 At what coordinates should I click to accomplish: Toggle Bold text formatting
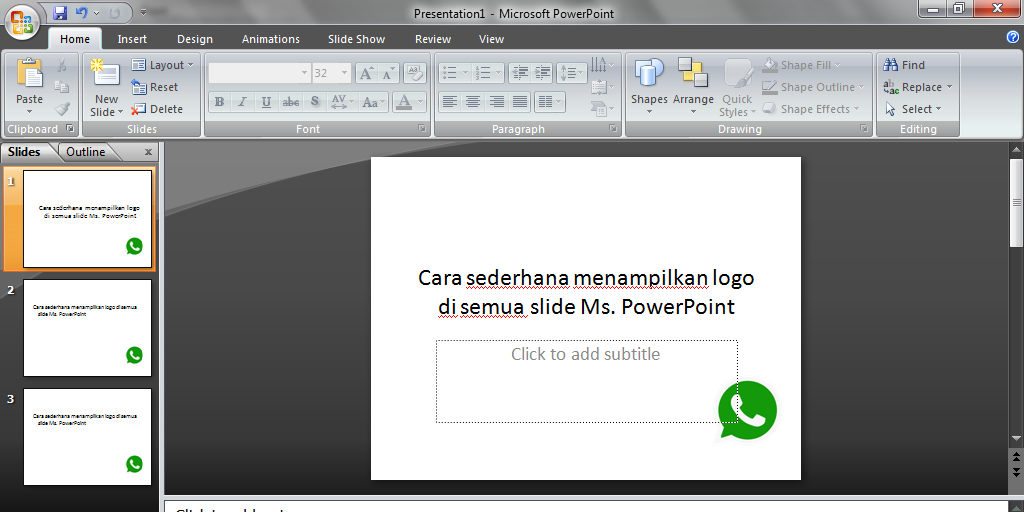(219, 102)
